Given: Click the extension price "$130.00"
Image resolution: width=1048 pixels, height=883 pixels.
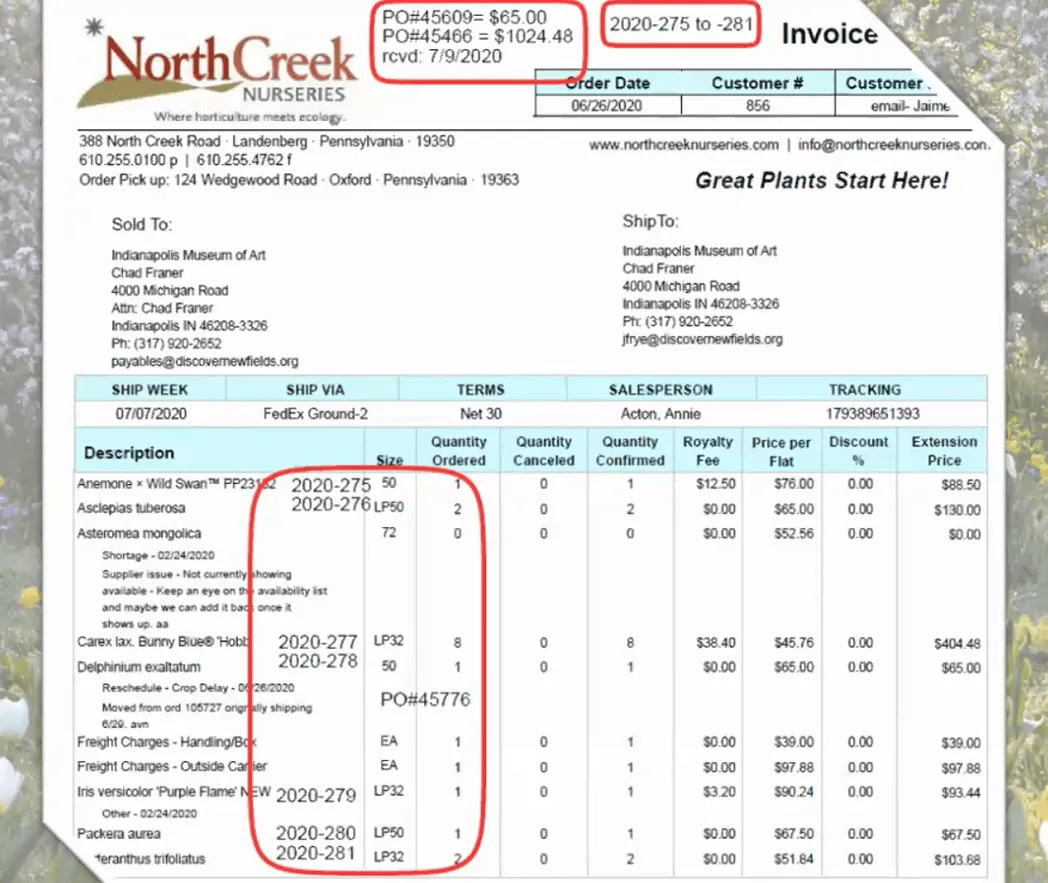Looking at the screenshot, I should click(x=957, y=511).
